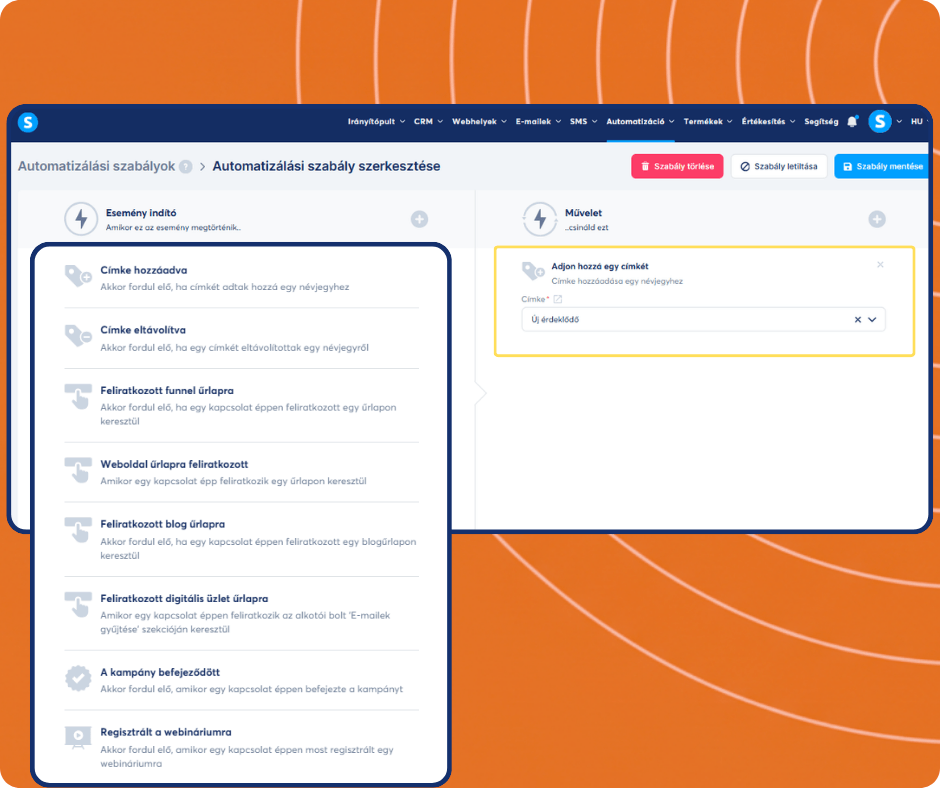
Task: Select the Címke hozzáadva trigger title
Action: [143, 270]
